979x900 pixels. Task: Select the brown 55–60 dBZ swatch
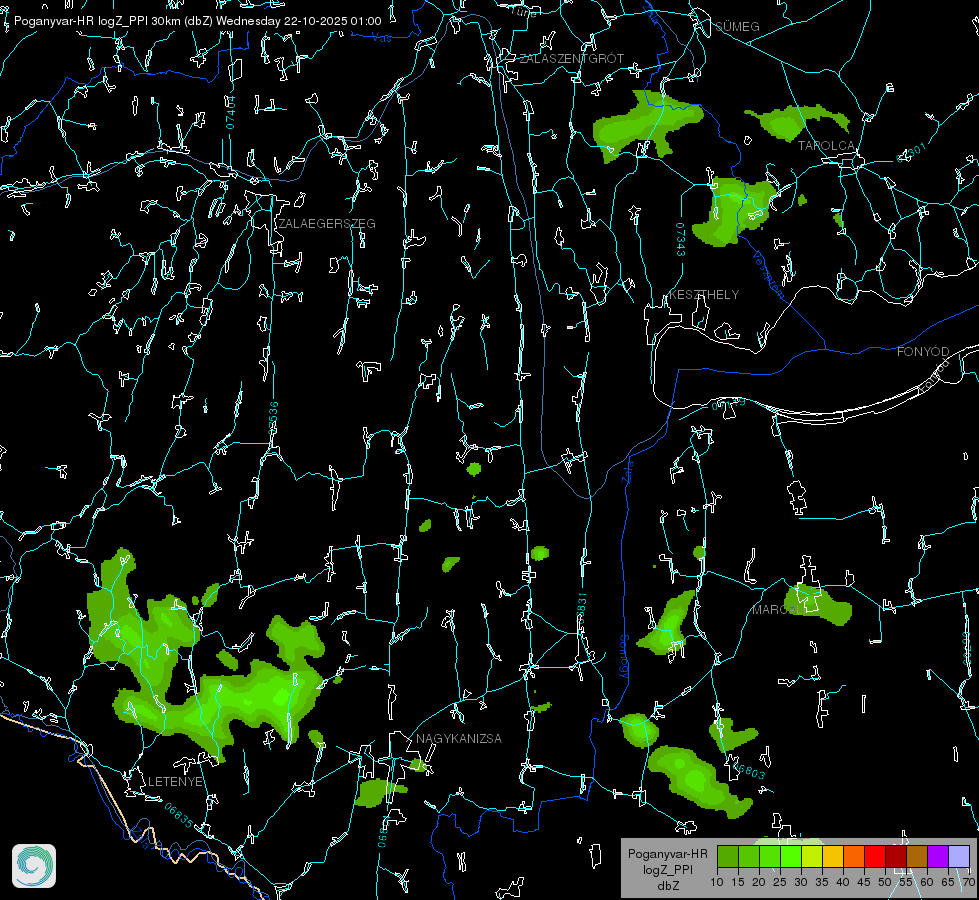pos(917,856)
